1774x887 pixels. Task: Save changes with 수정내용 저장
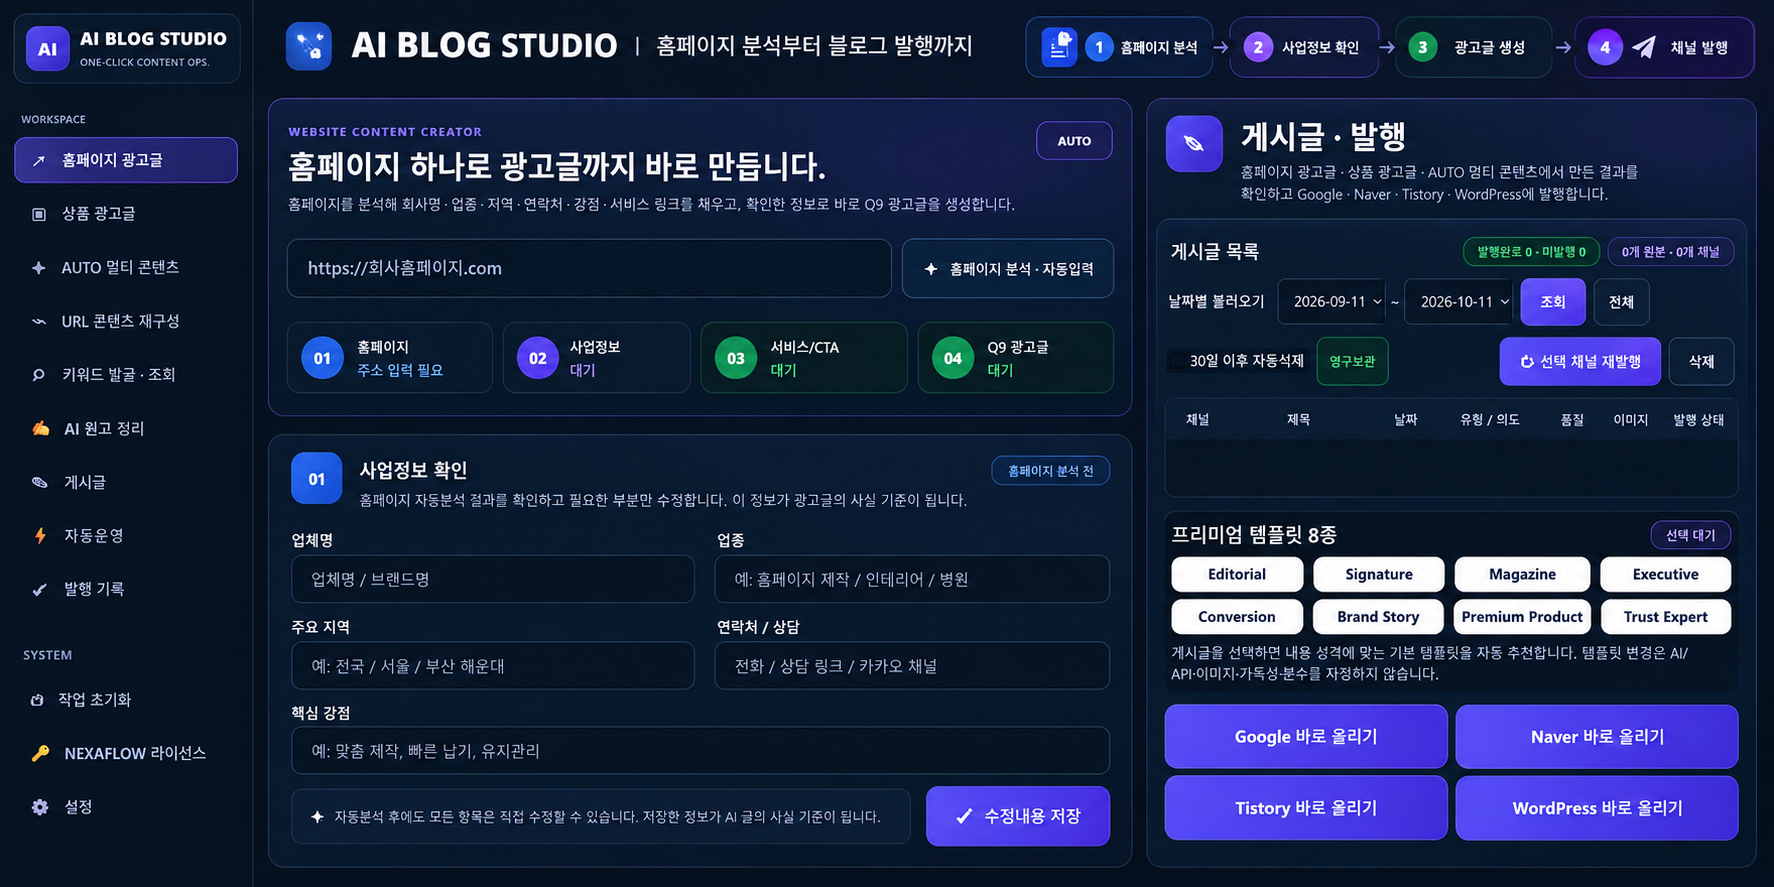pyautogui.click(x=1018, y=816)
